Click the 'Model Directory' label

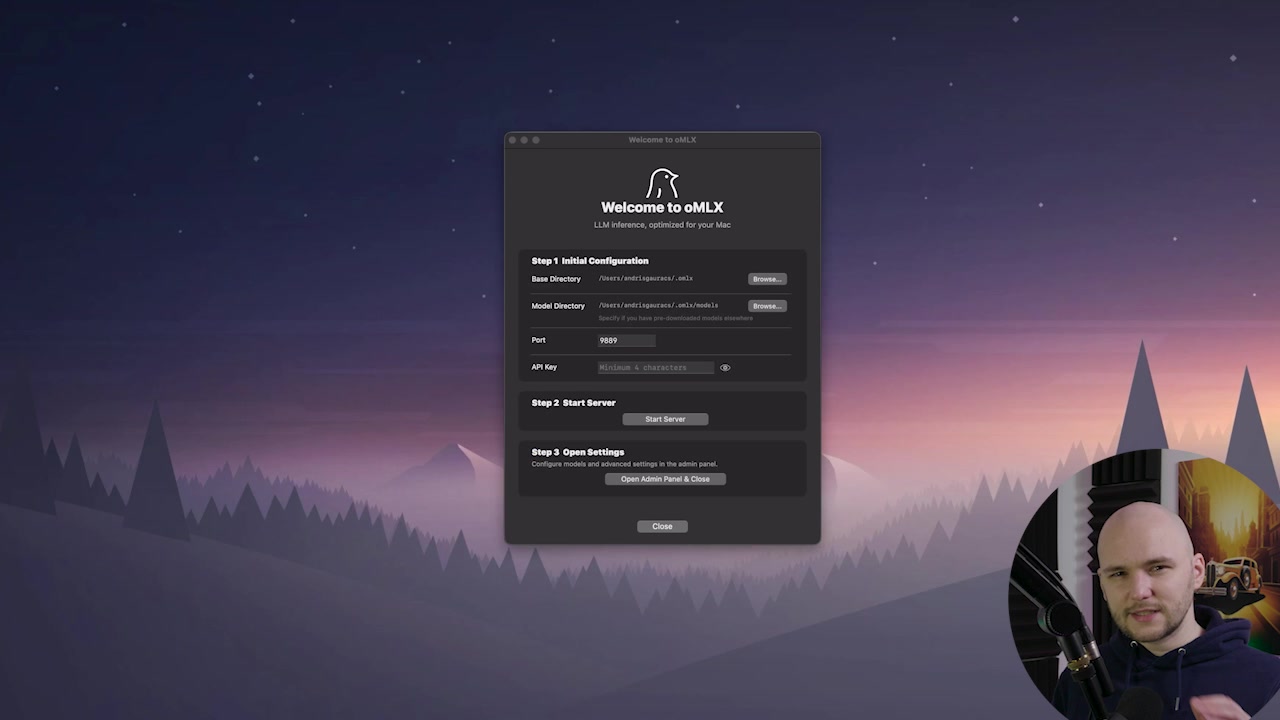[x=558, y=306]
